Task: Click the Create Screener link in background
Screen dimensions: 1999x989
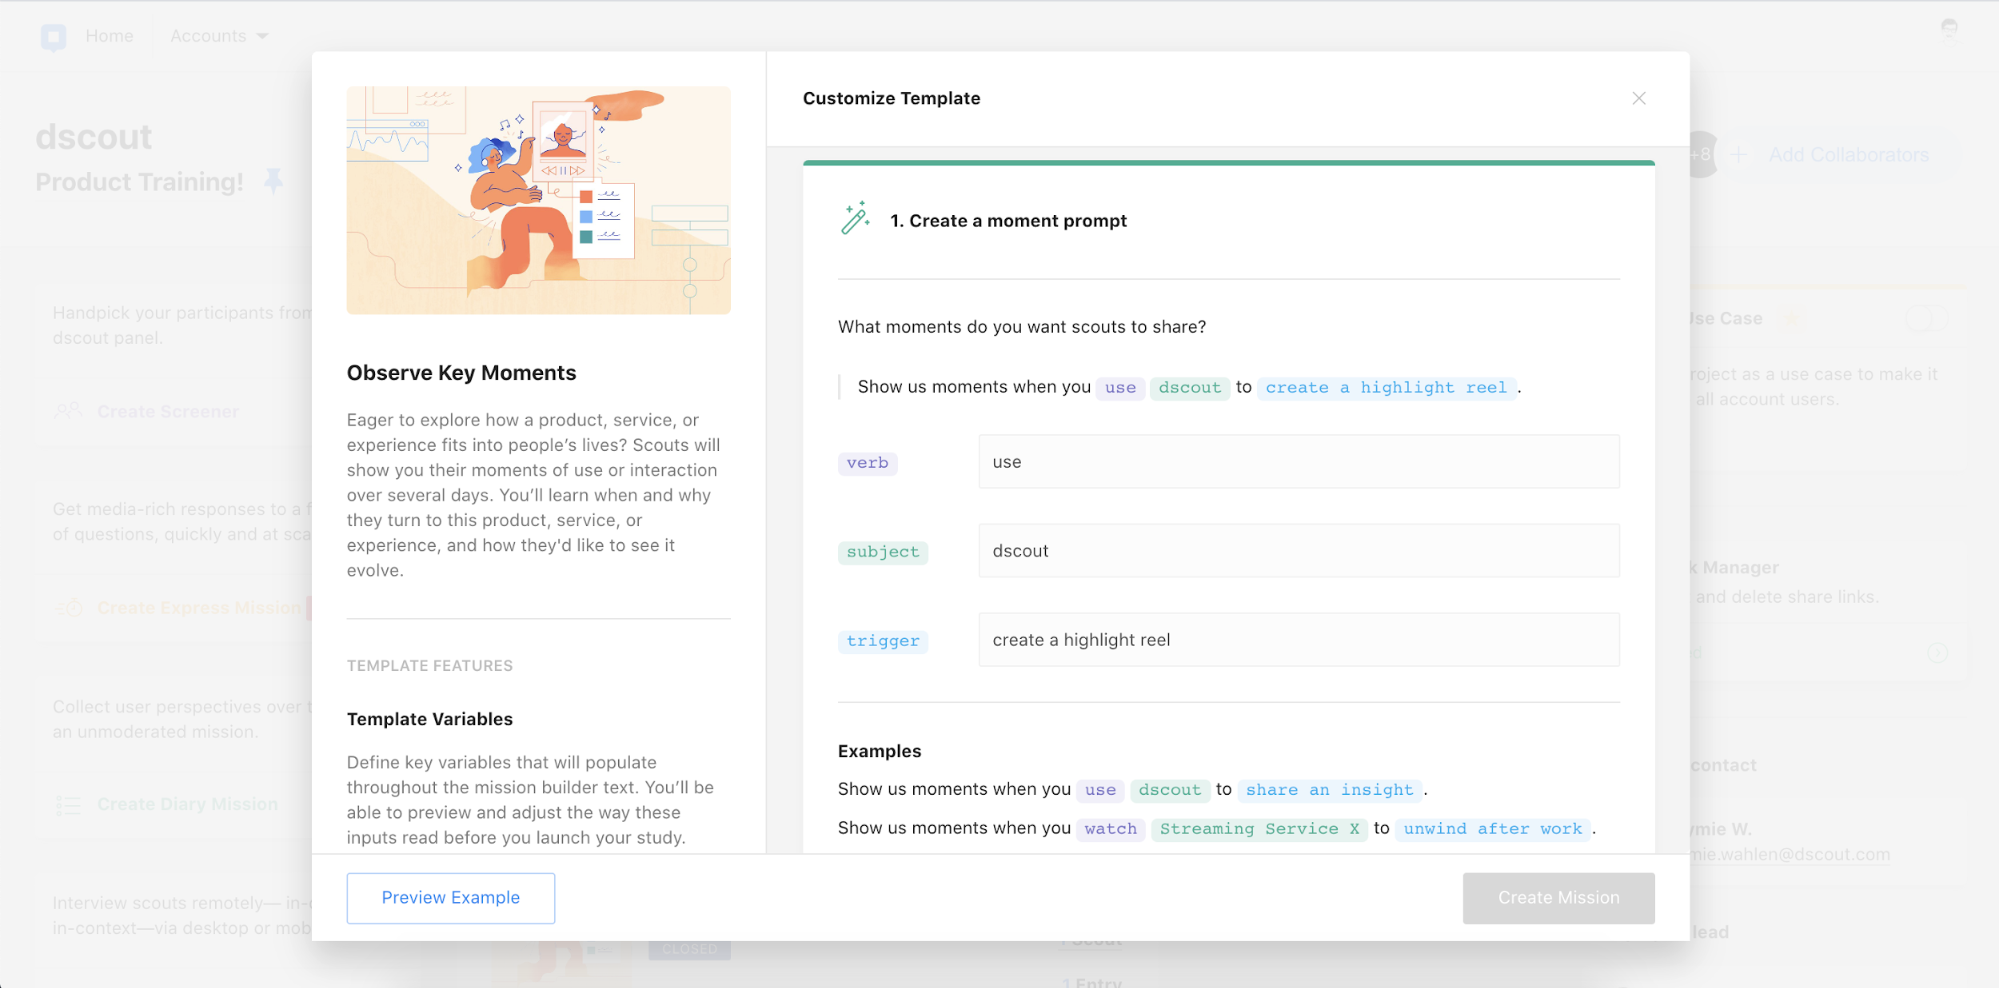Action: click(x=168, y=412)
